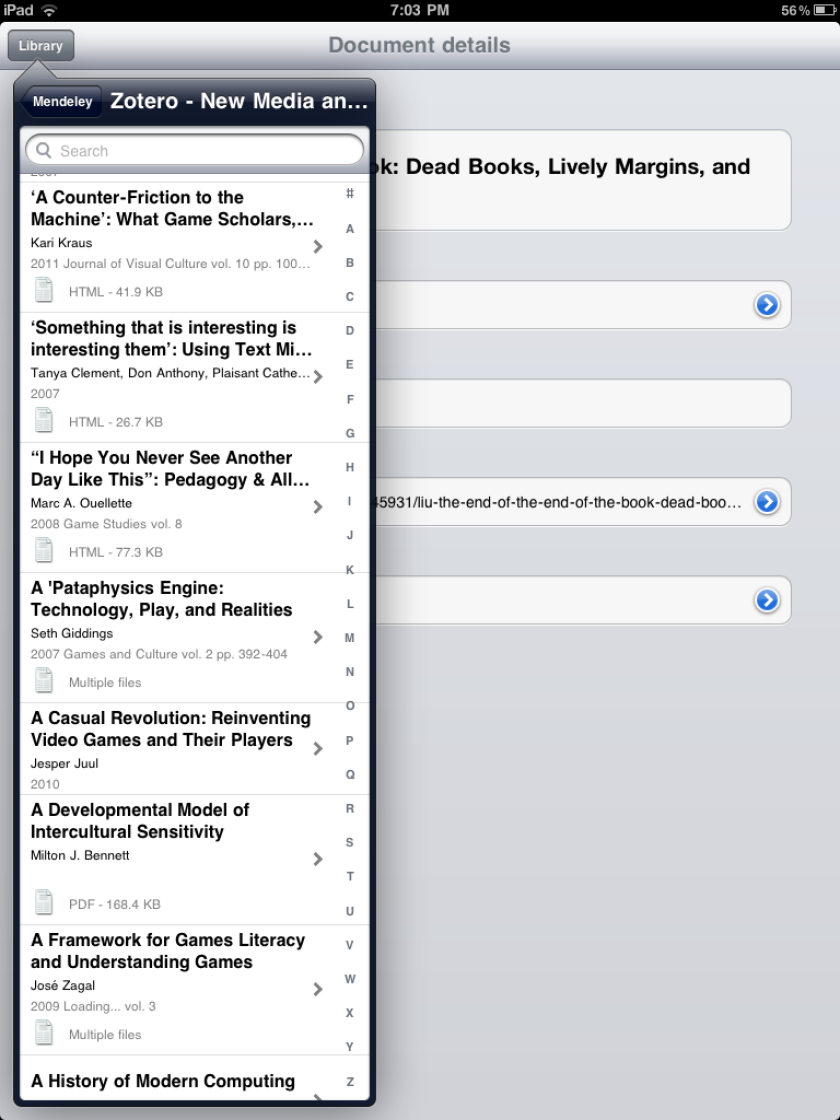Tap the Library button
Viewport: 840px width, 1120px height.
click(41, 45)
